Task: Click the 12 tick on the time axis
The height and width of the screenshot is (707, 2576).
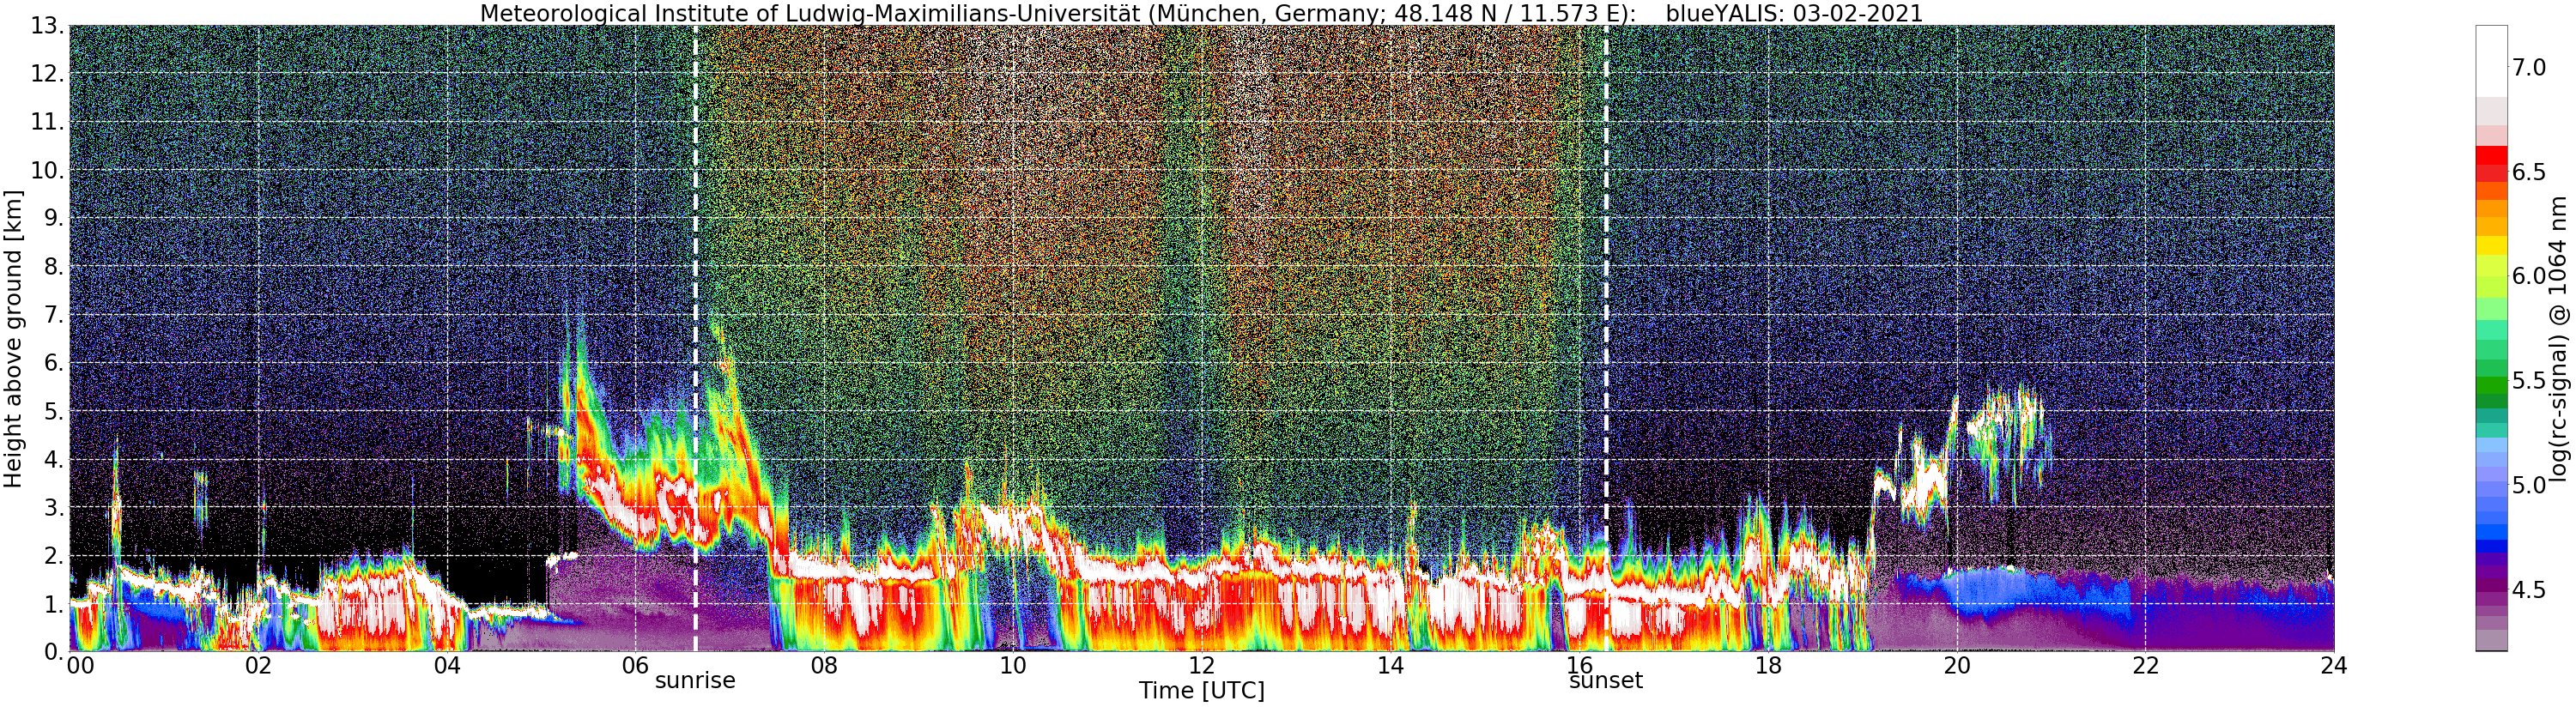Action: [x=1201, y=666]
